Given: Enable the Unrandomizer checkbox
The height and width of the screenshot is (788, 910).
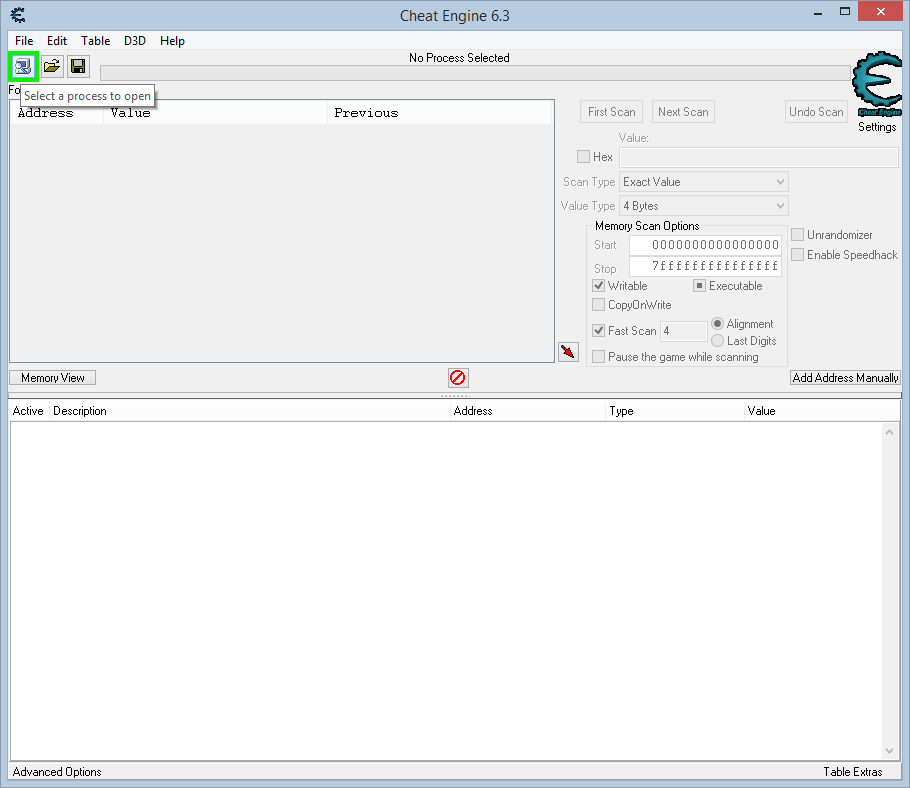Looking at the screenshot, I should (797, 234).
